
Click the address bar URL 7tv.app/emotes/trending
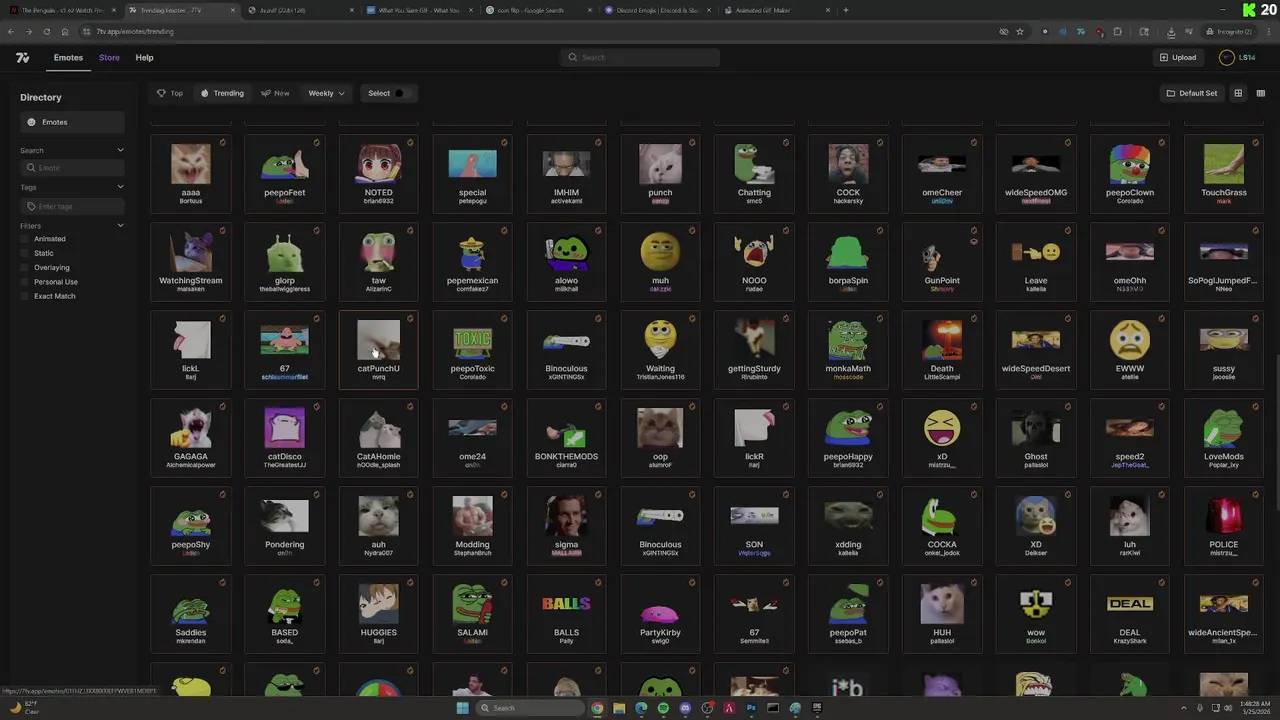(134, 31)
